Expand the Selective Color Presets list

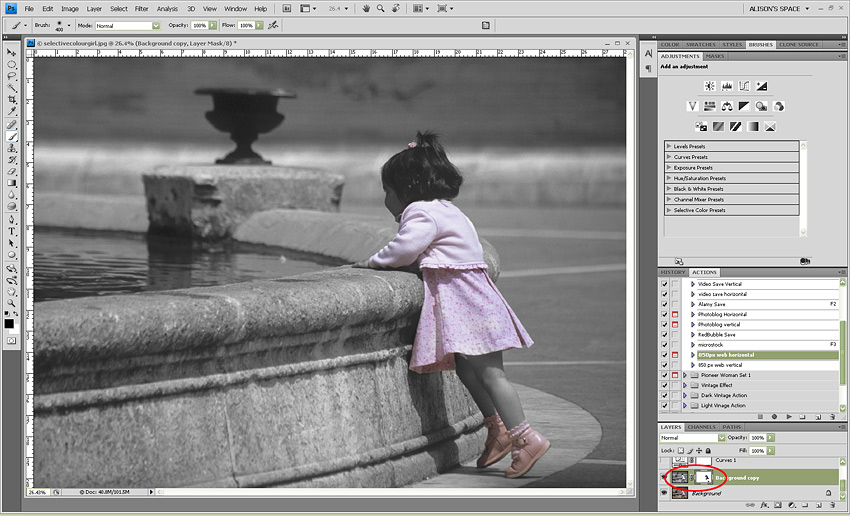pyautogui.click(x=669, y=210)
